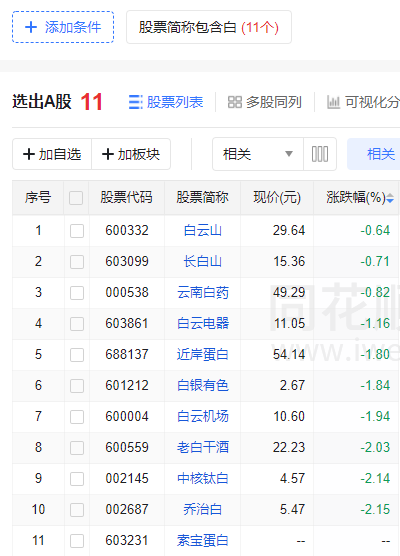This screenshot has height=556, width=400.
Task: Open the 可视化分析 tab
Action: (x=363, y=102)
